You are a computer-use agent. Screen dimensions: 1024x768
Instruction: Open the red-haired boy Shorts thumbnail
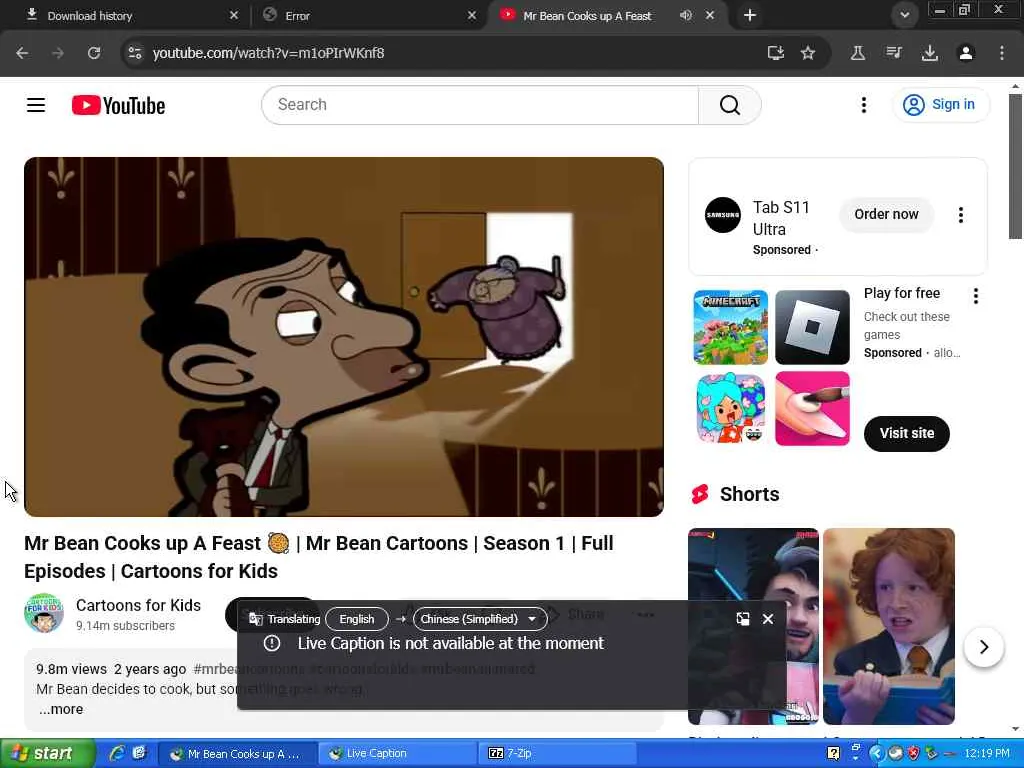click(889, 626)
